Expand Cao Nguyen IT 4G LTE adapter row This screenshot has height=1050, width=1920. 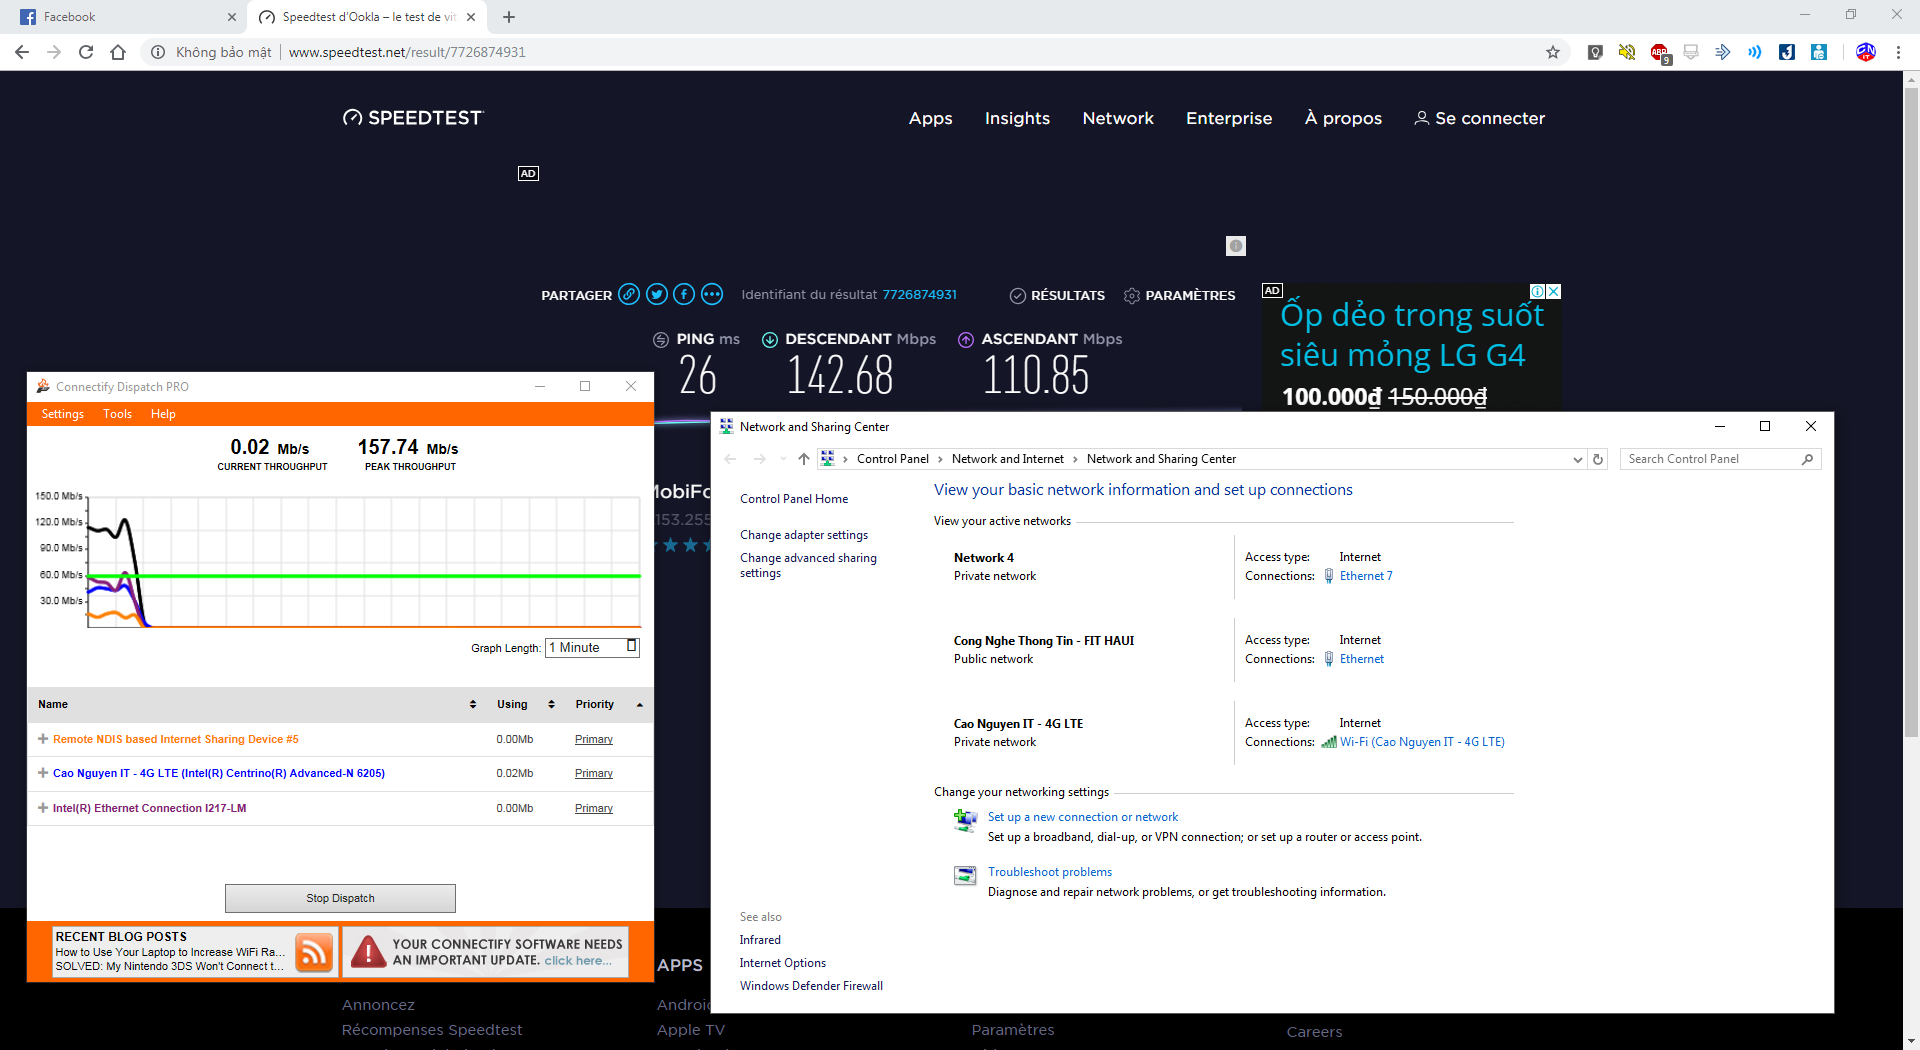(x=43, y=773)
